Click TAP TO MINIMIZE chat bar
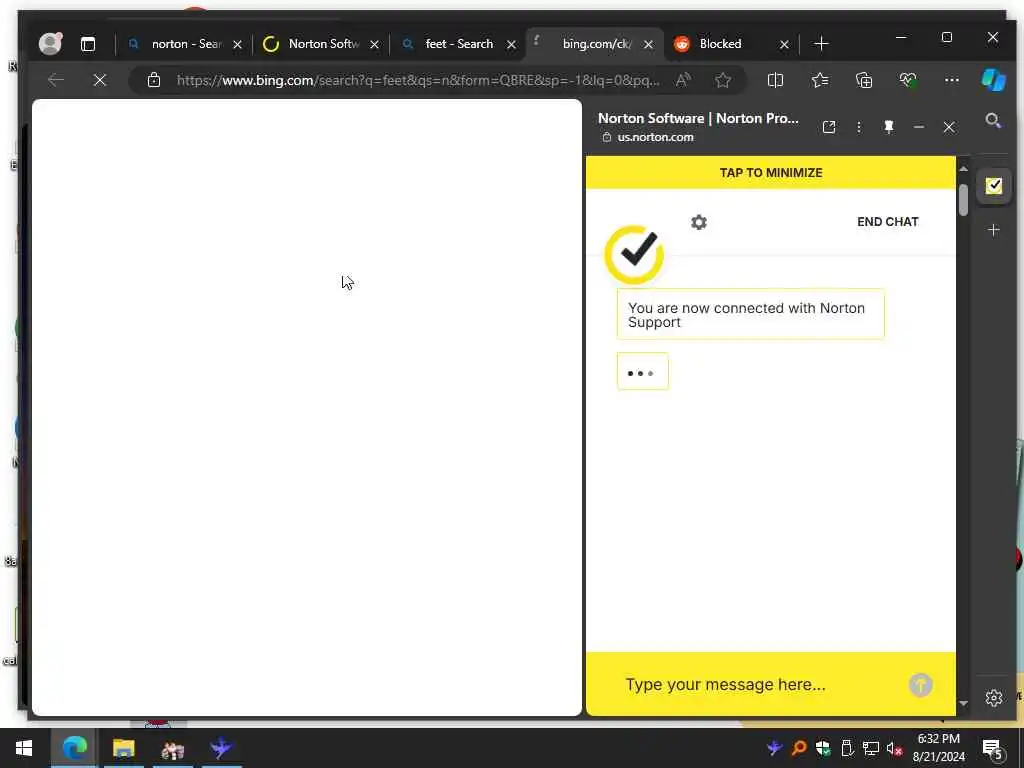Screen dimensions: 1024x768 coord(771,172)
